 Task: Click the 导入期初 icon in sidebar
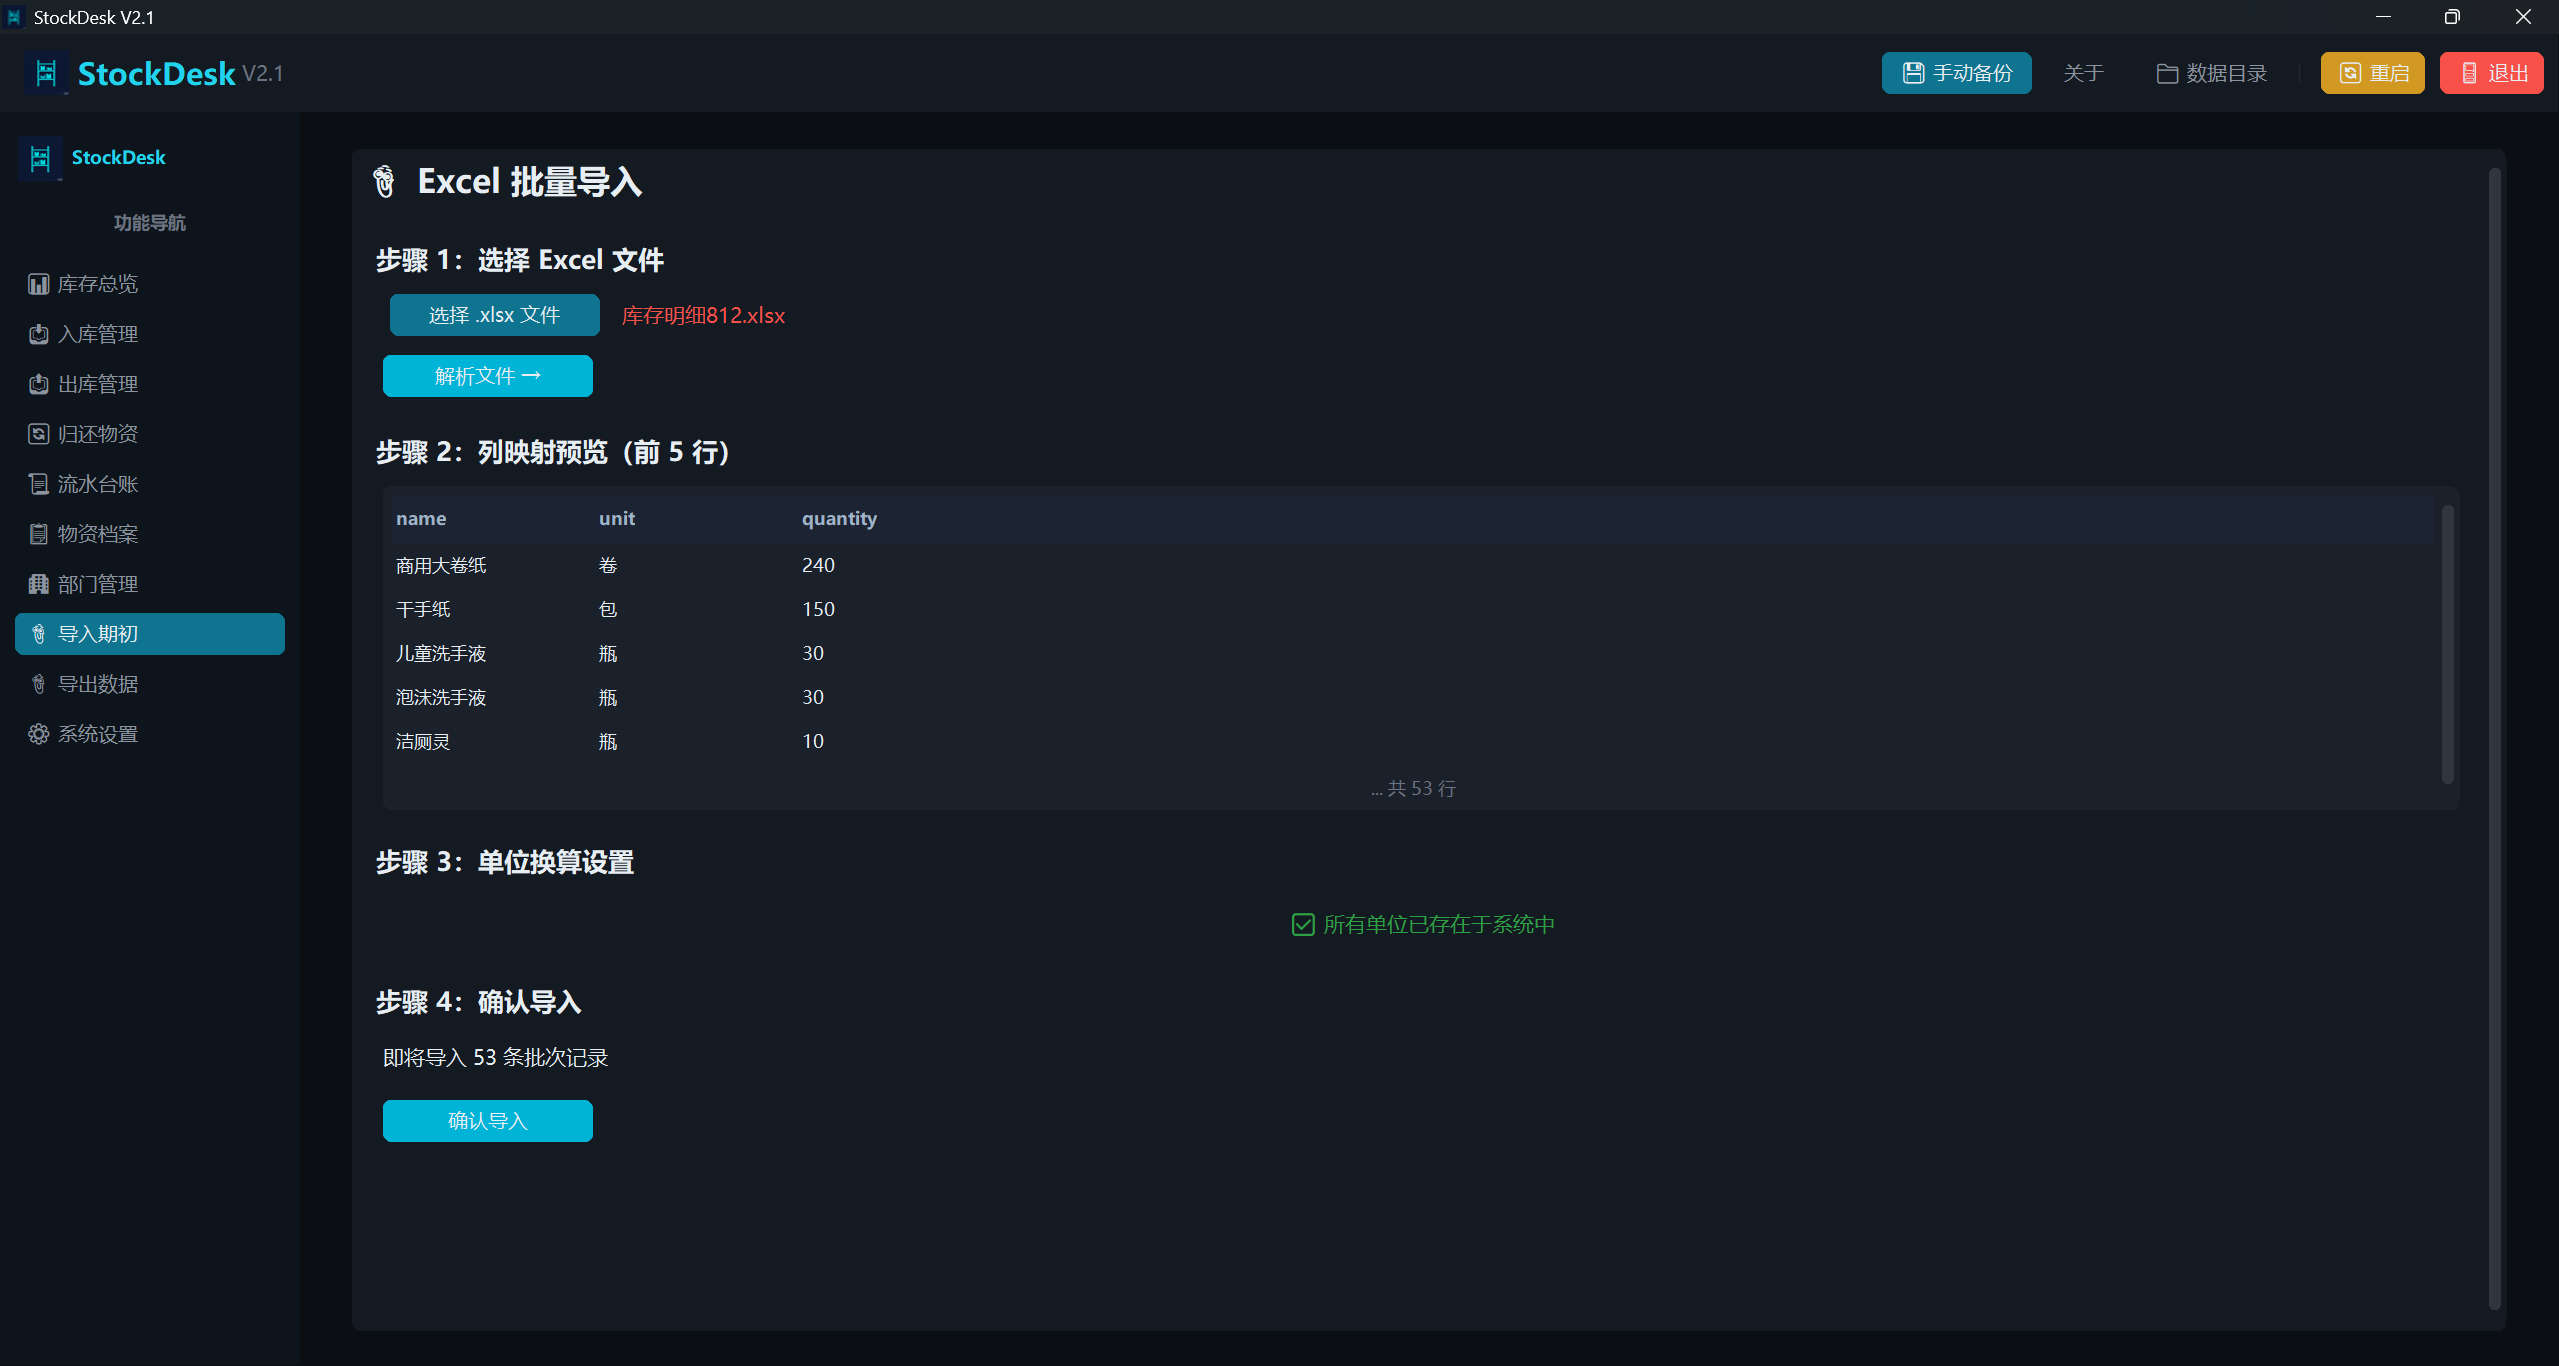[38, 634]
